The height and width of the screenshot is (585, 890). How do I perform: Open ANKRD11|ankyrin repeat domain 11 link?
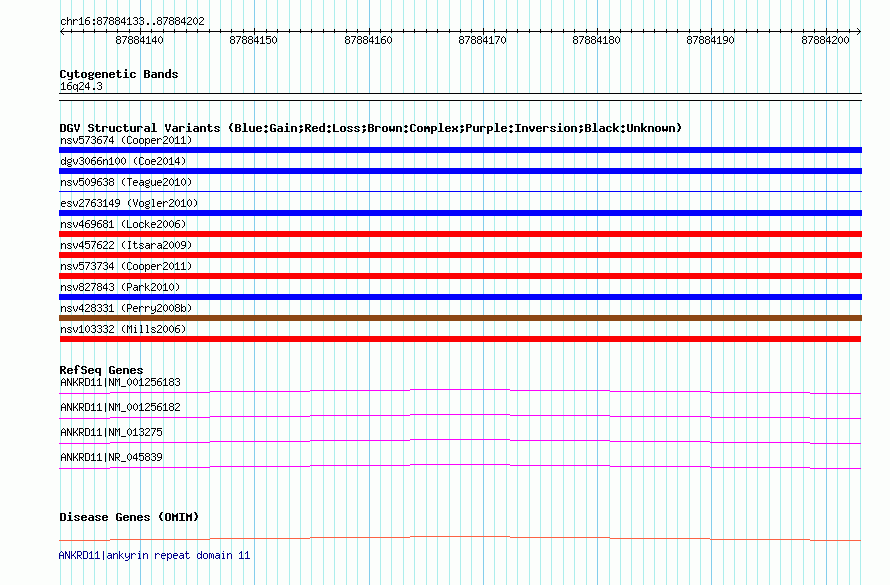[154, 555]
